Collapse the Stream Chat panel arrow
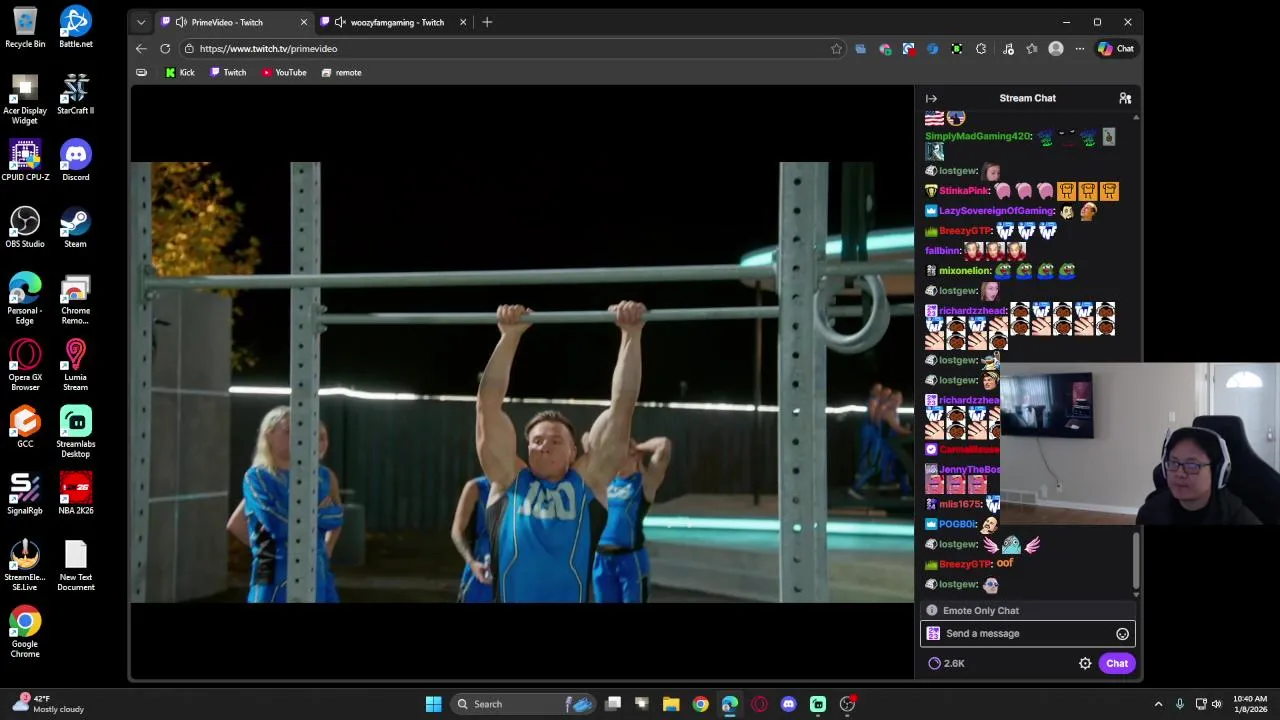This screenshot has width=1280, height=720. pos(931,98)
